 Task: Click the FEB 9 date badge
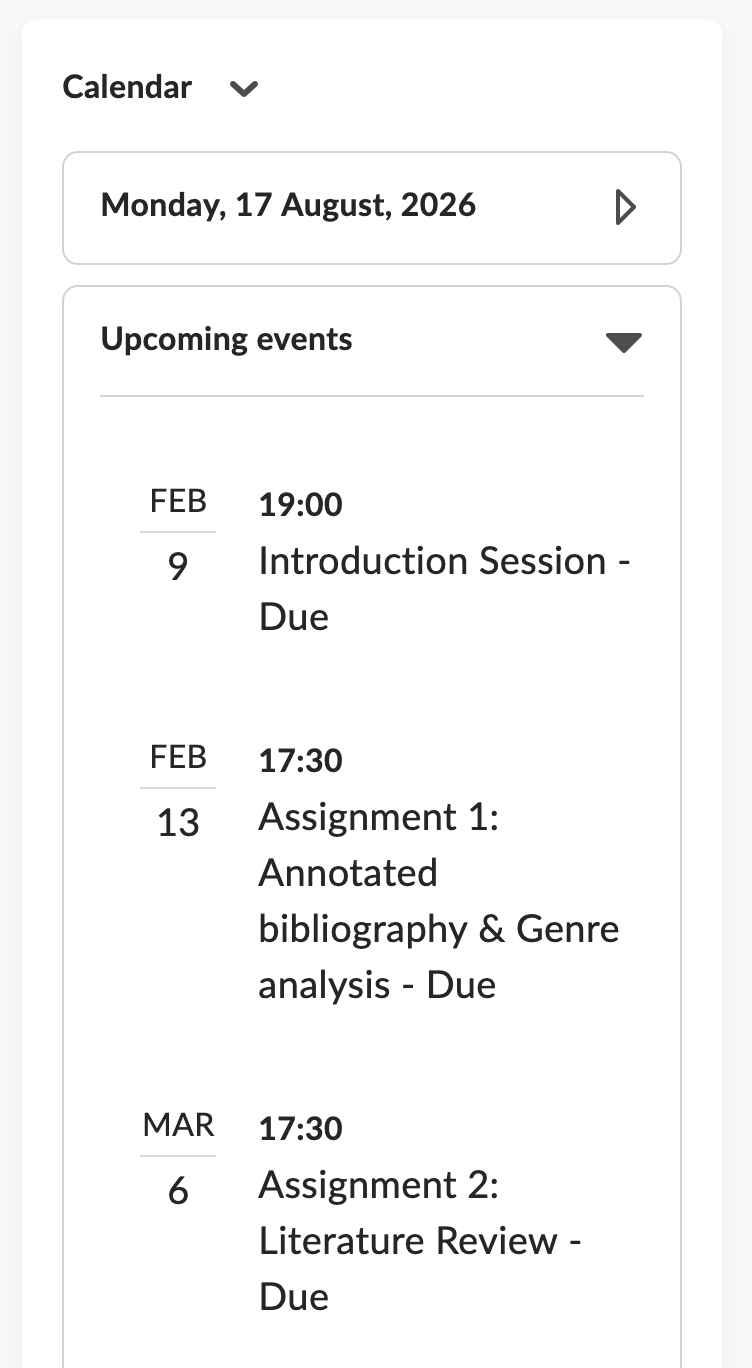tap(178, 534)
